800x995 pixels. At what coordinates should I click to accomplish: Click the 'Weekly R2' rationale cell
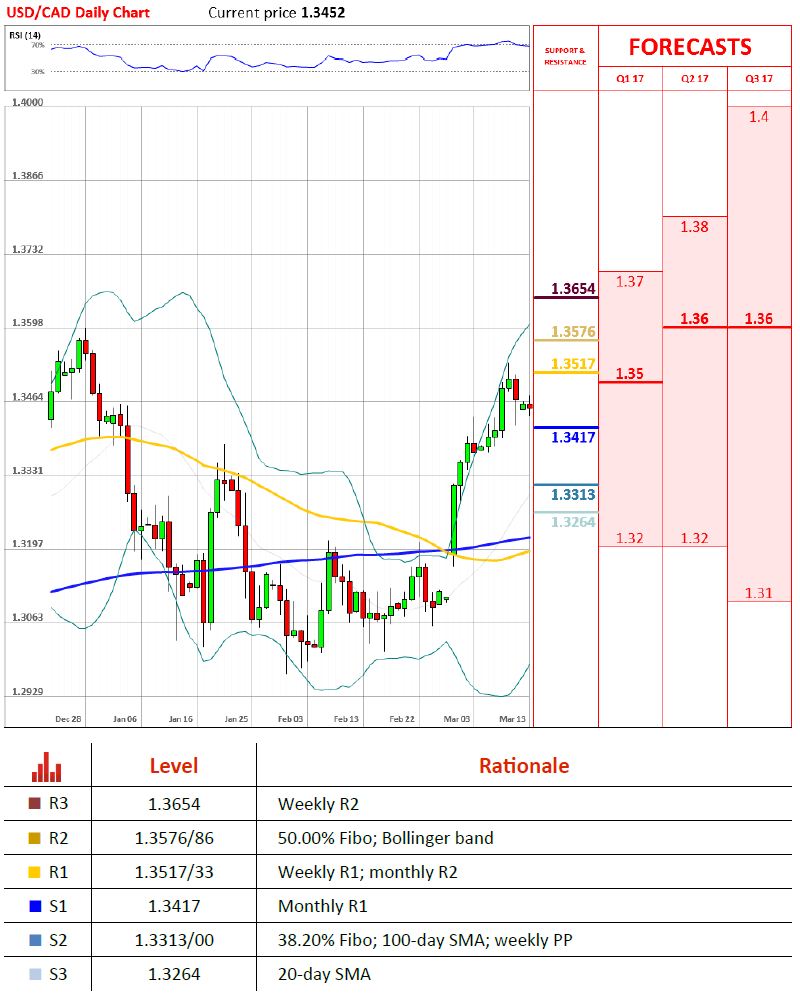coord(318,804)
